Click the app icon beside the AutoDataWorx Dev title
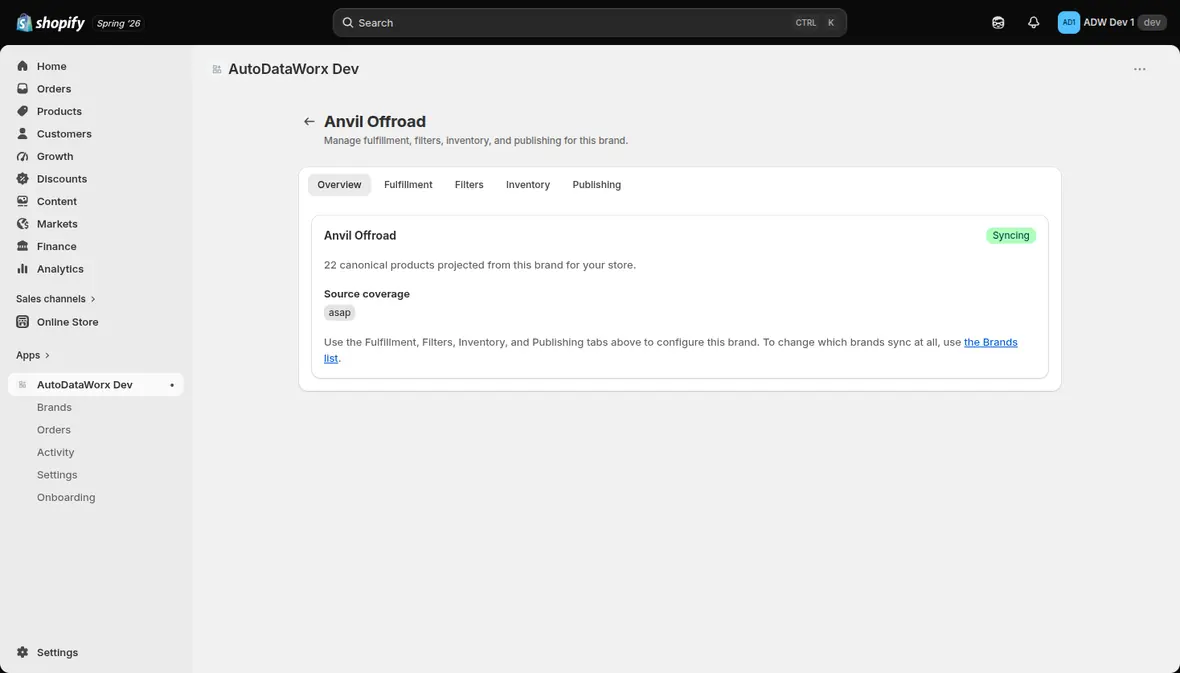 (217, 69)
